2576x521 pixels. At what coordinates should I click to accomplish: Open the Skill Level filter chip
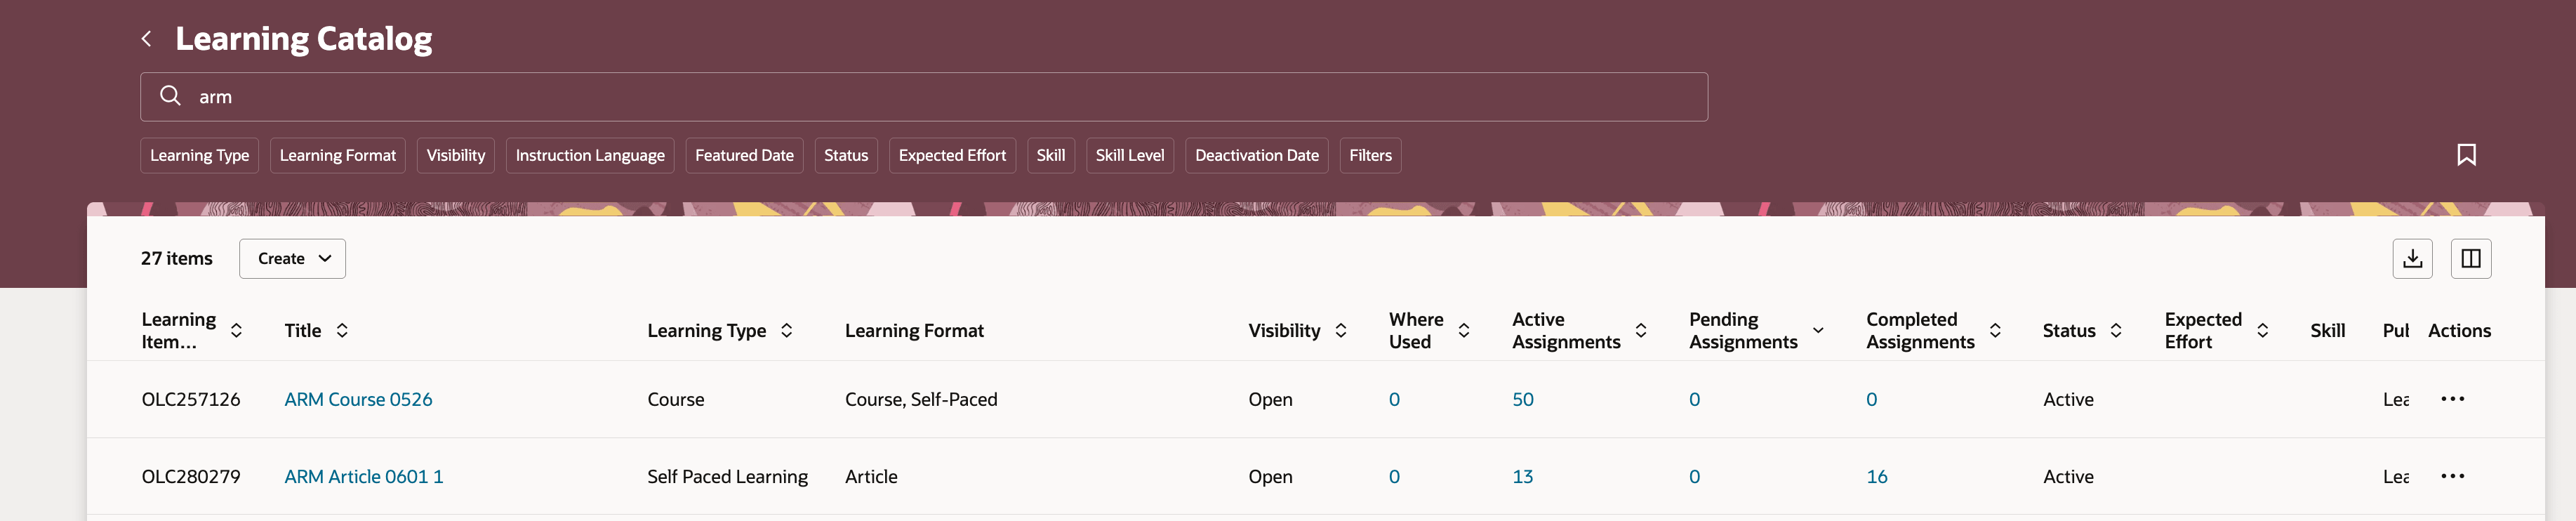(x=1130, y=155)
